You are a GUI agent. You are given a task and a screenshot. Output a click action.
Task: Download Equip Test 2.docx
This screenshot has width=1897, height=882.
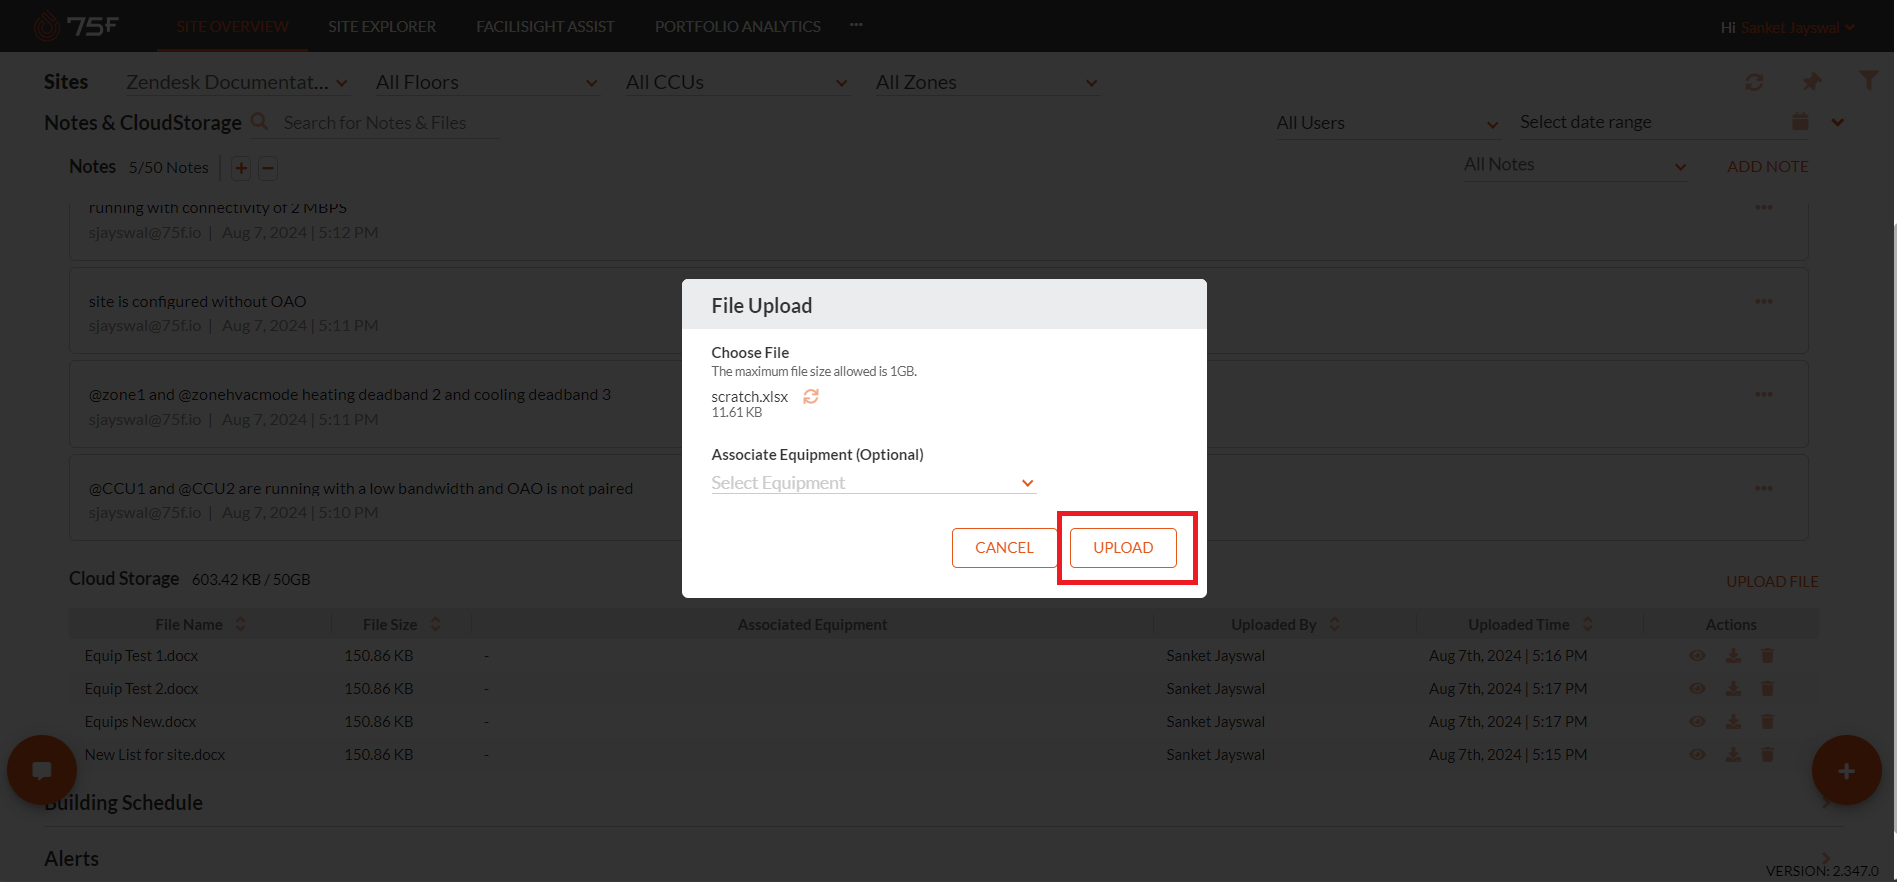(1733, 689)
